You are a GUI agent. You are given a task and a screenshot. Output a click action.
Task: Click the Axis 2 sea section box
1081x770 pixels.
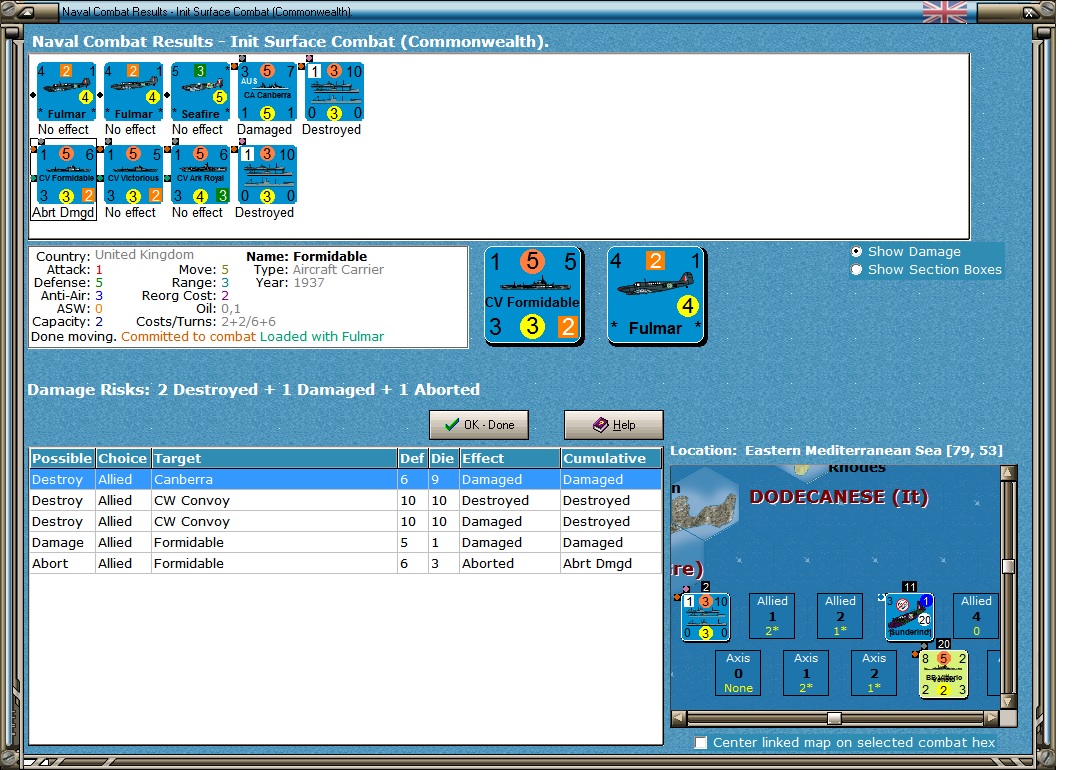pos(873,673)
